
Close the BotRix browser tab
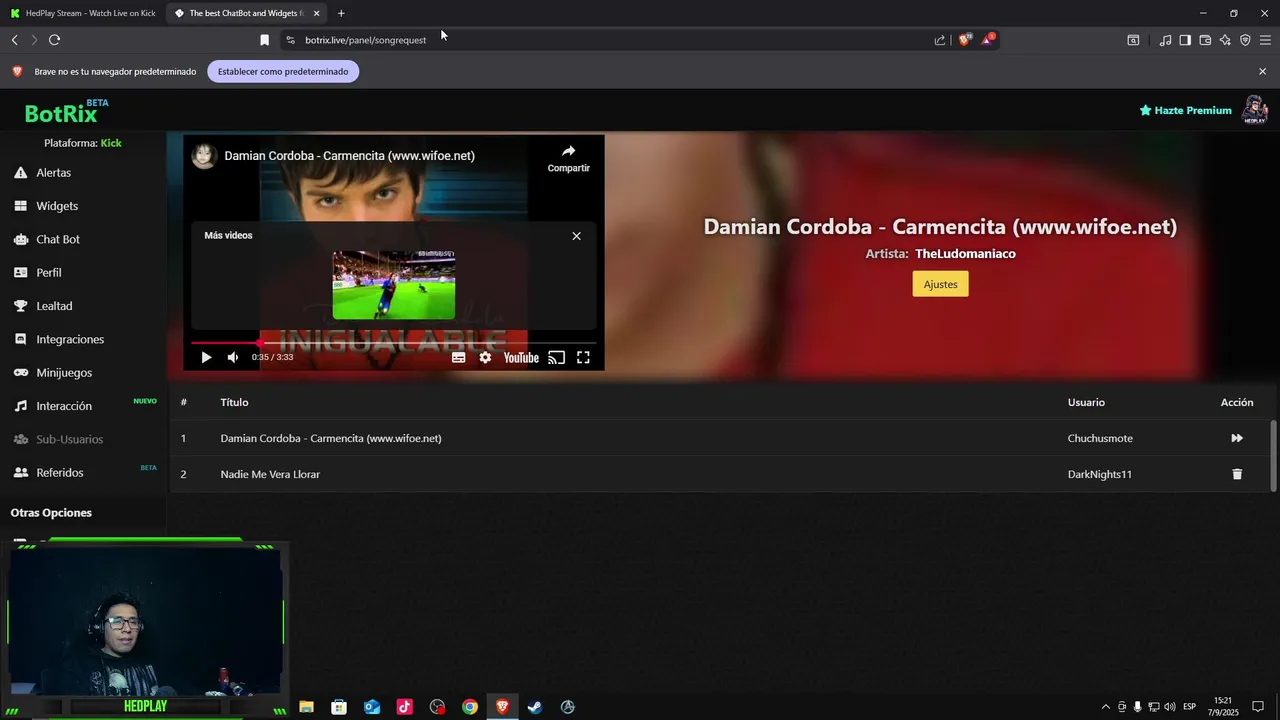317,13
